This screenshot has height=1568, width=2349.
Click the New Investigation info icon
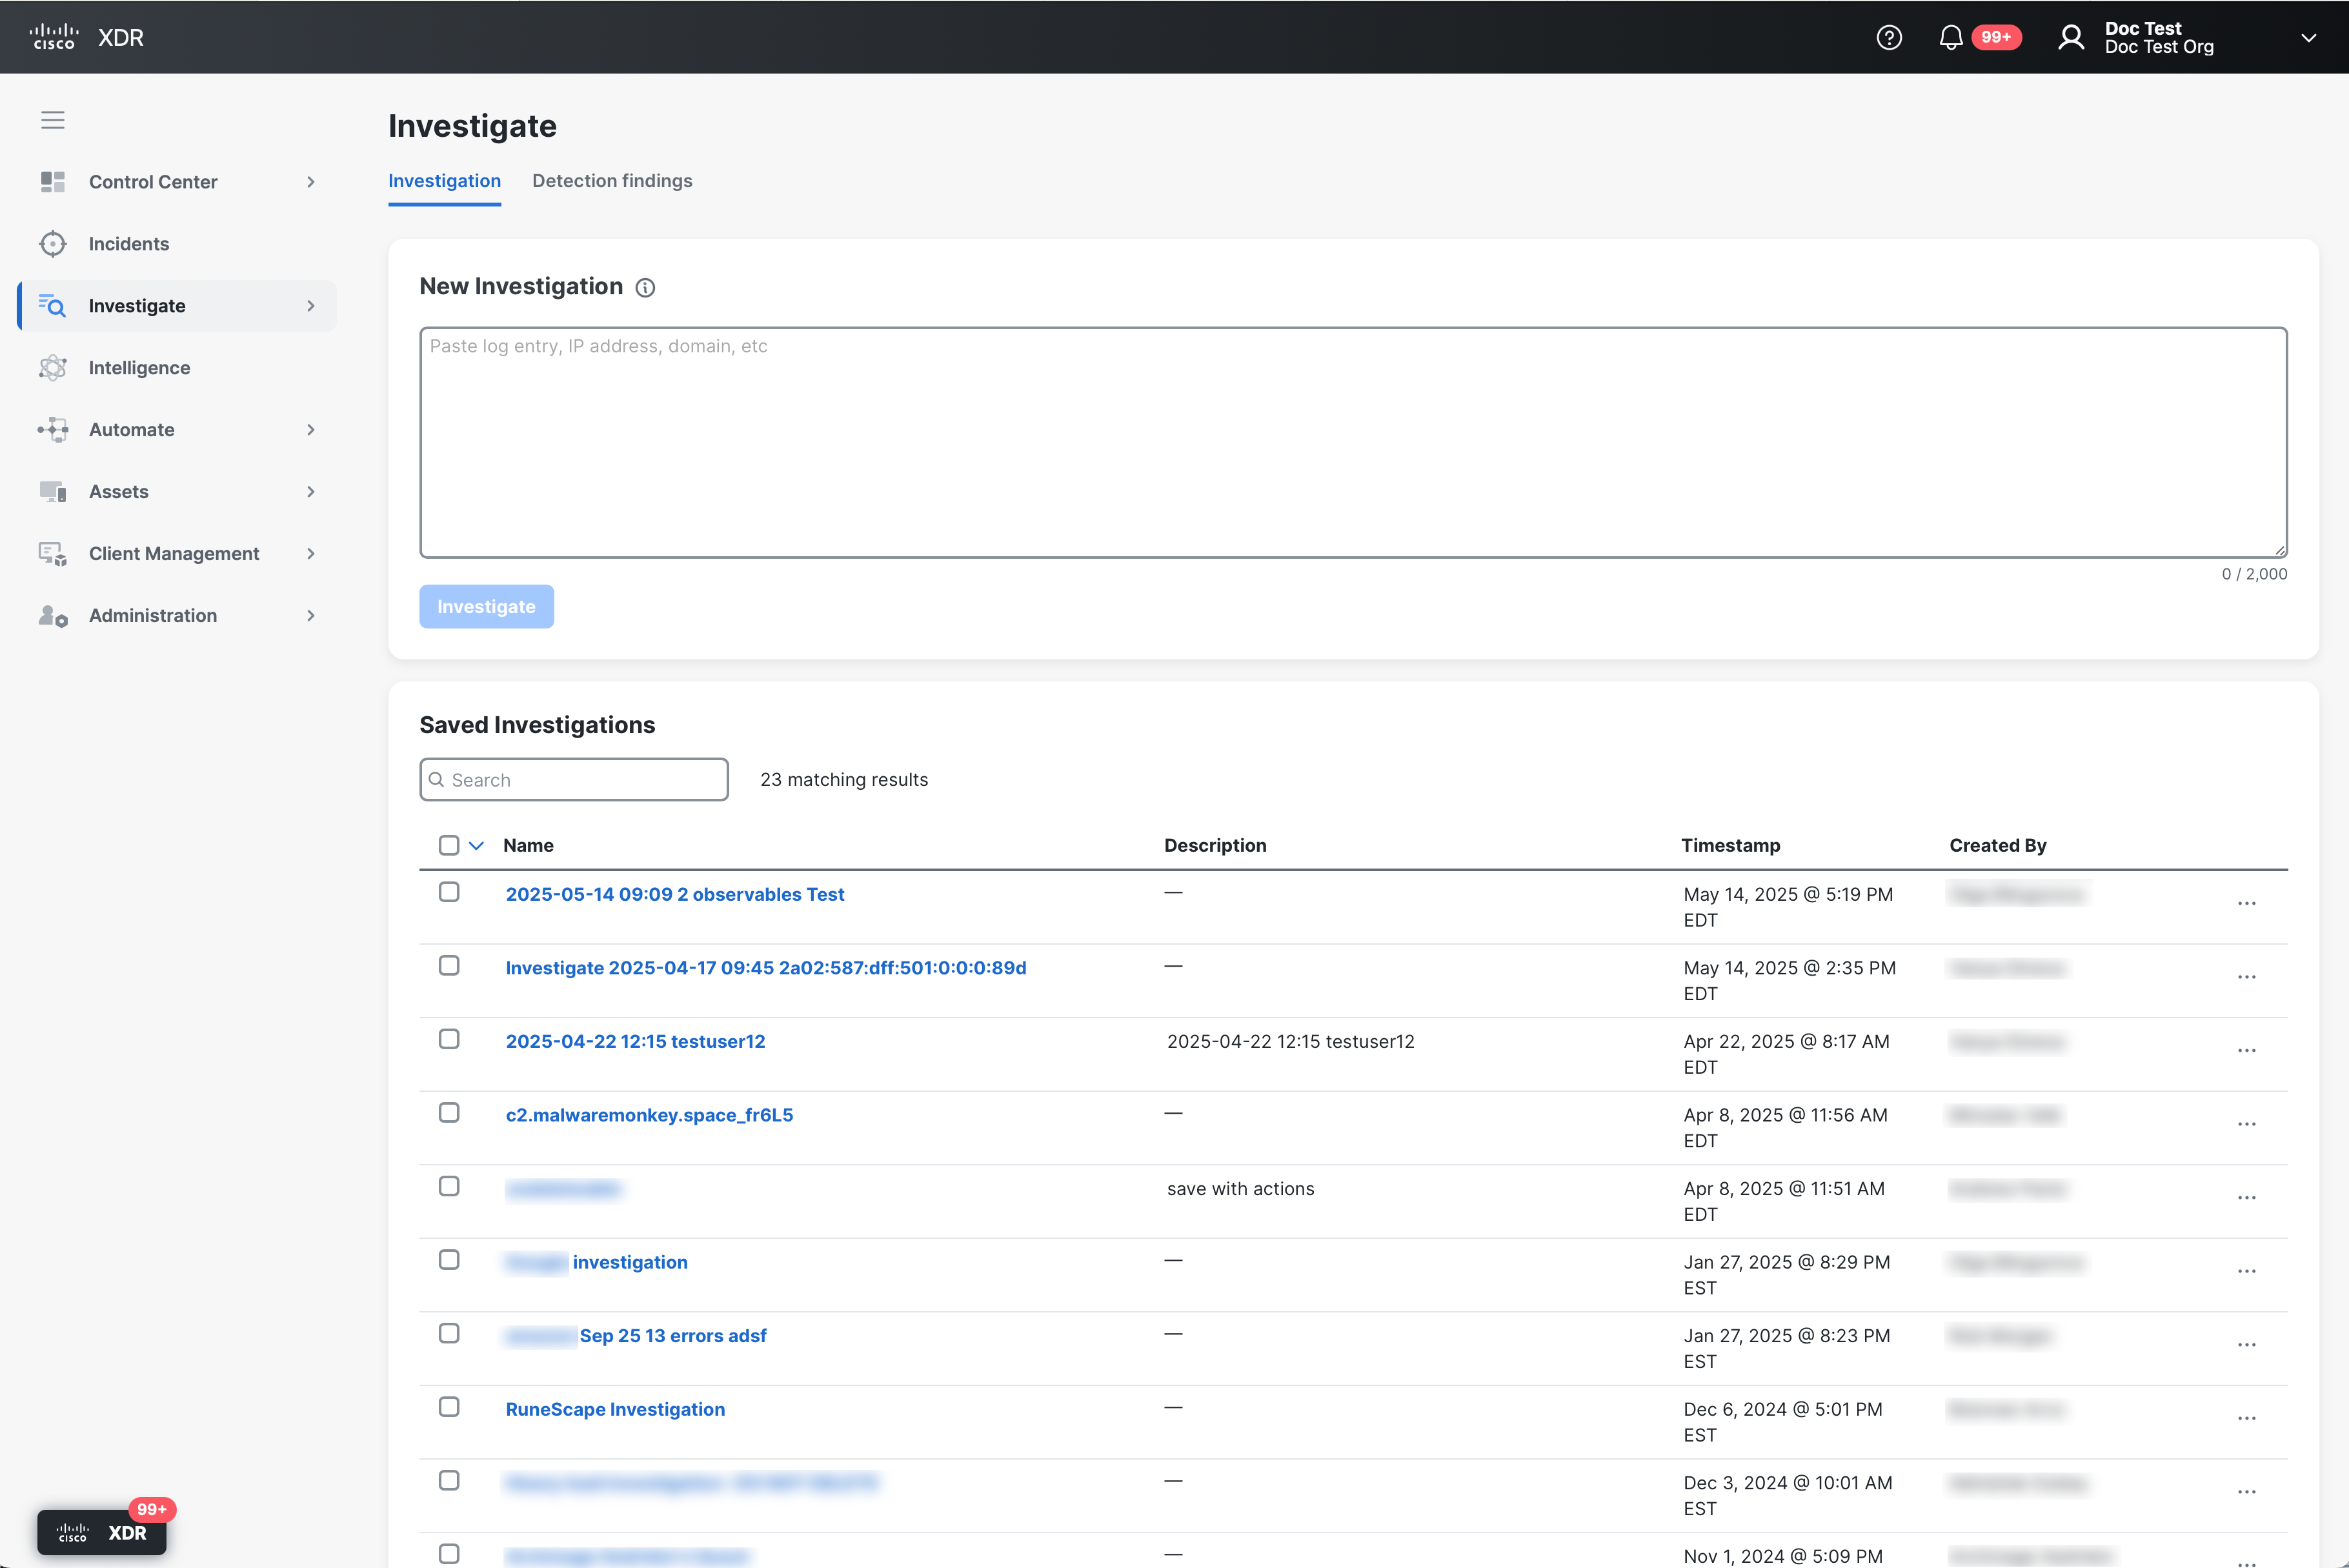coord(646,288)
